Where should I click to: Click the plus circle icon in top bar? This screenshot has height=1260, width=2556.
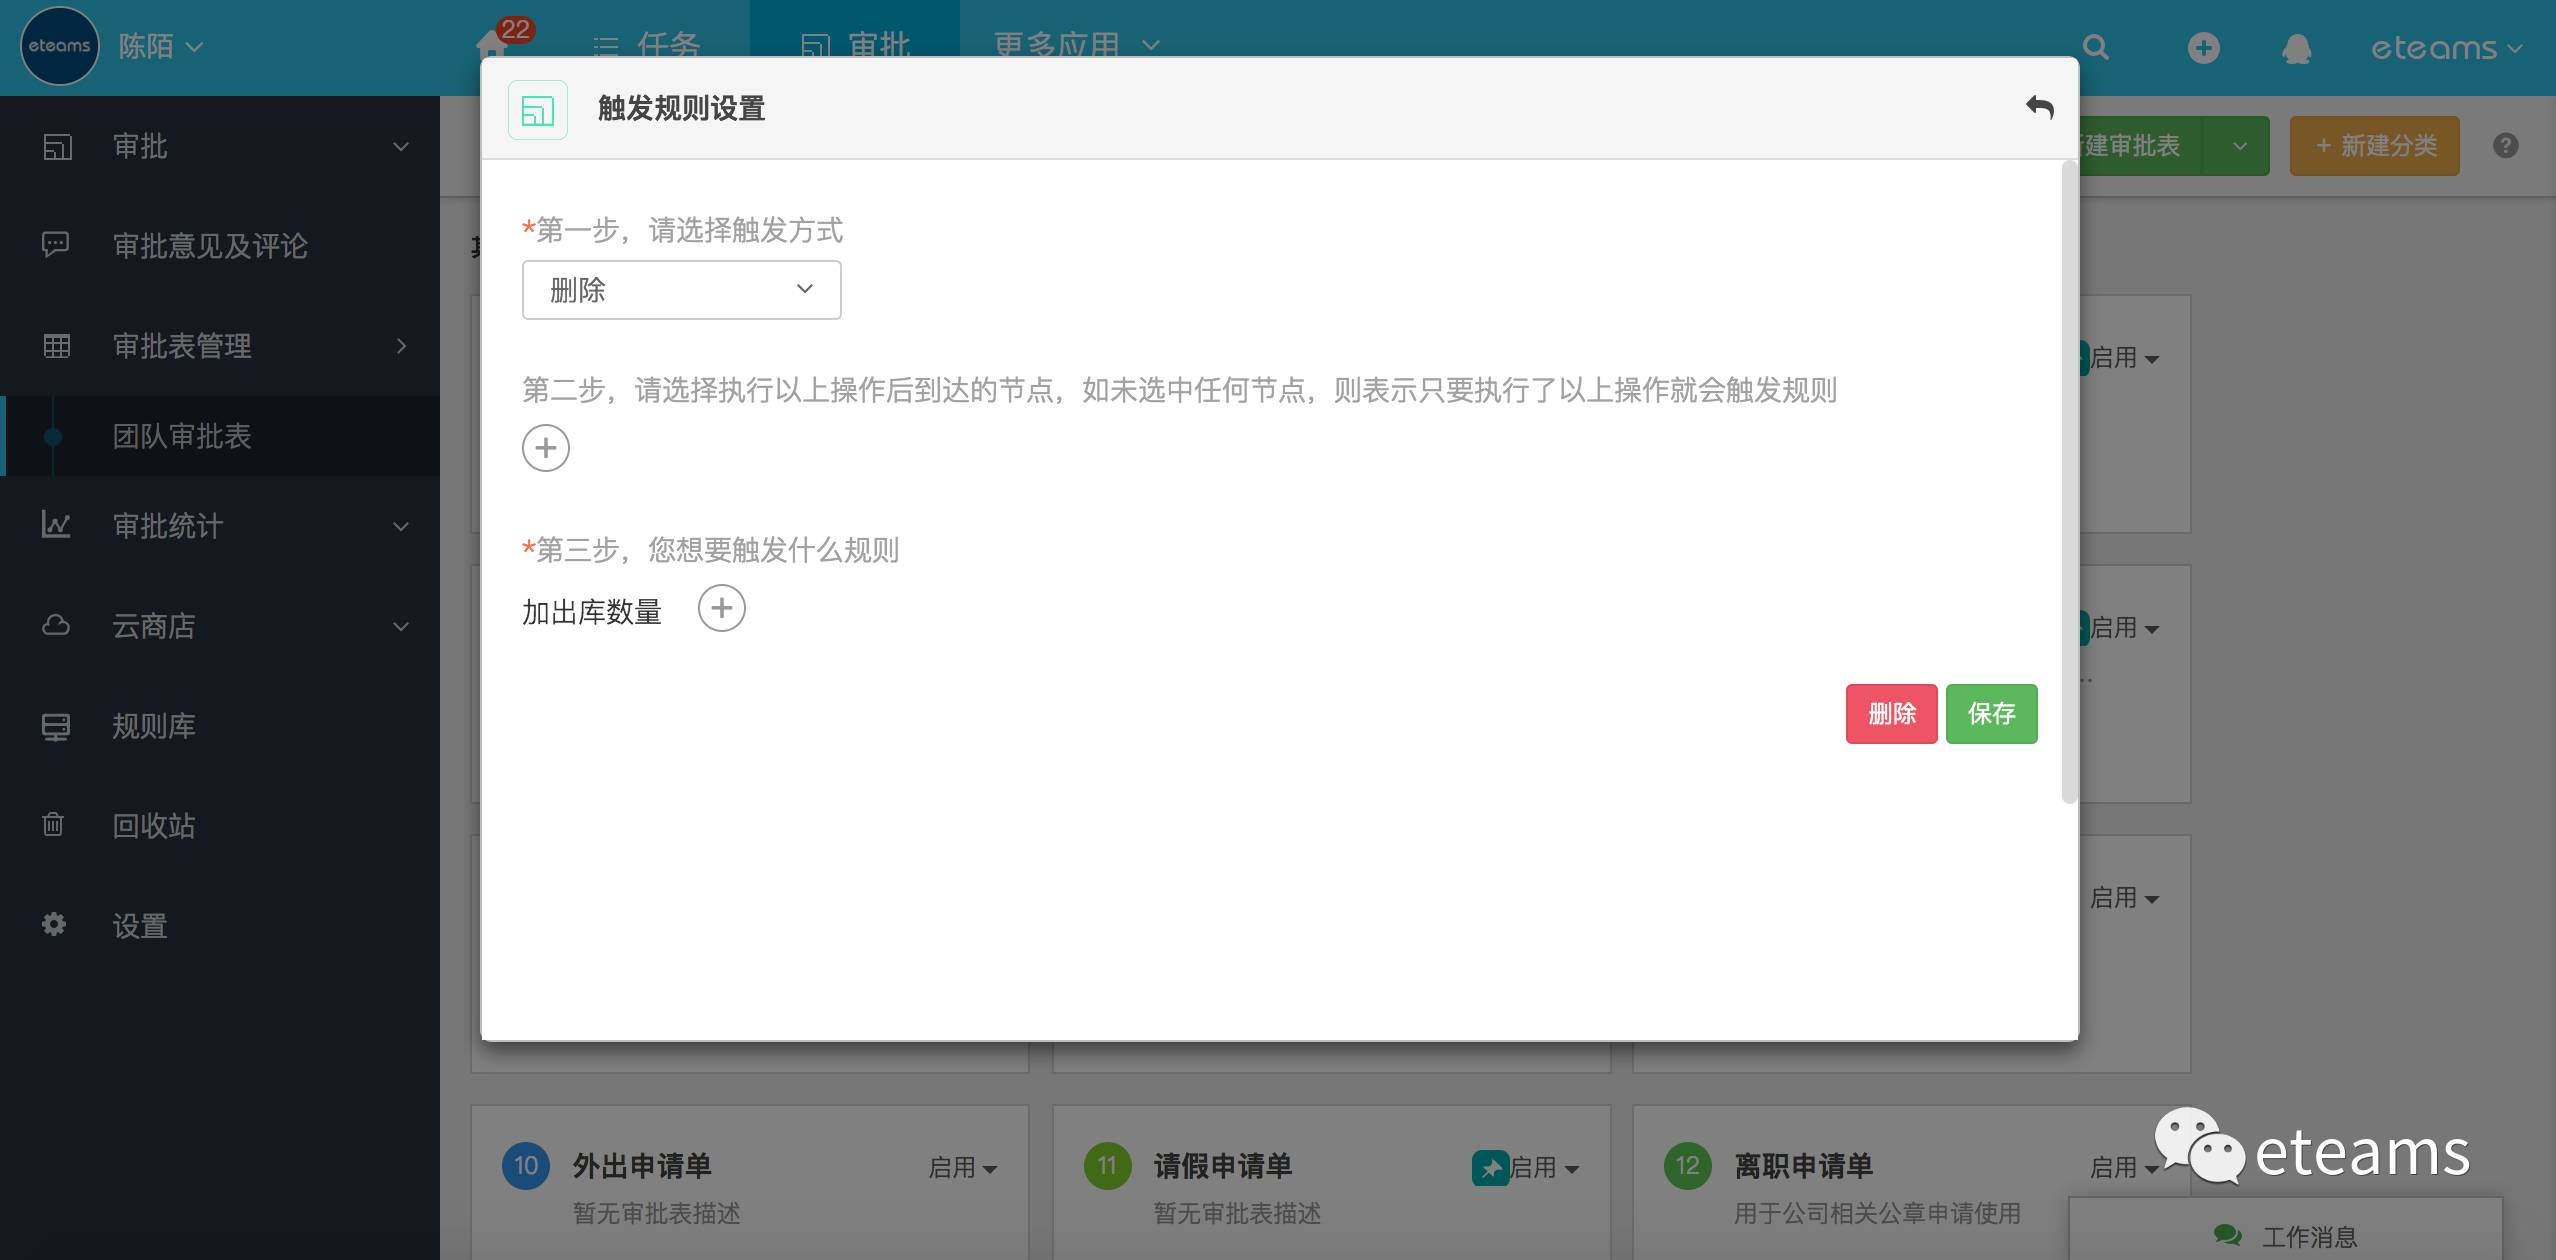(2203, 48)
